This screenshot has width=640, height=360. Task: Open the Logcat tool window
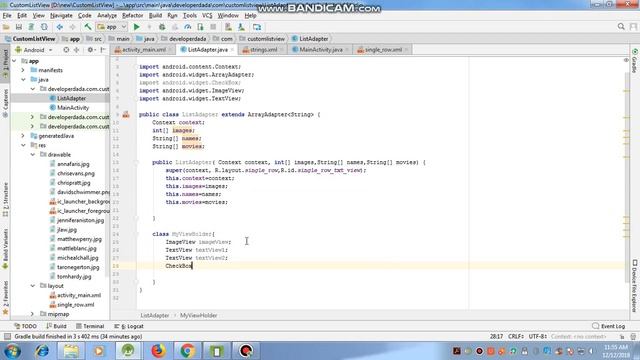point(129,326)
